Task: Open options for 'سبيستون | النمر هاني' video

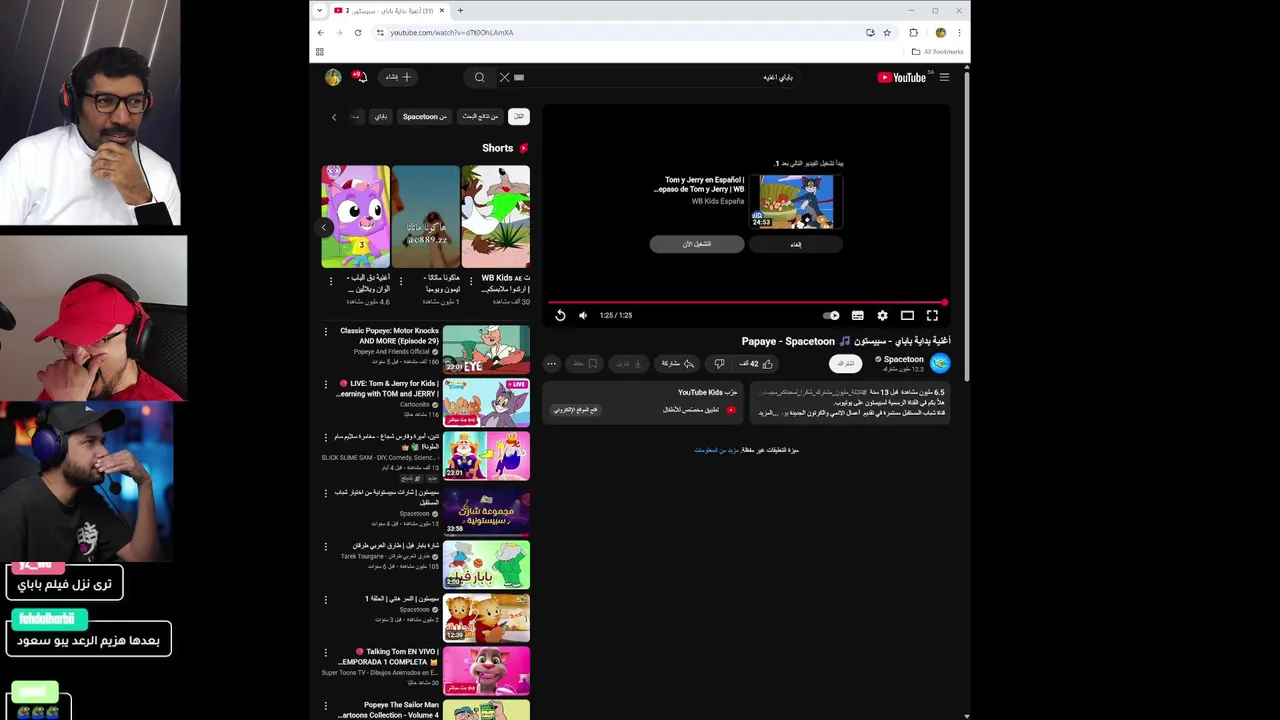Action: click(x=325, y=599)
